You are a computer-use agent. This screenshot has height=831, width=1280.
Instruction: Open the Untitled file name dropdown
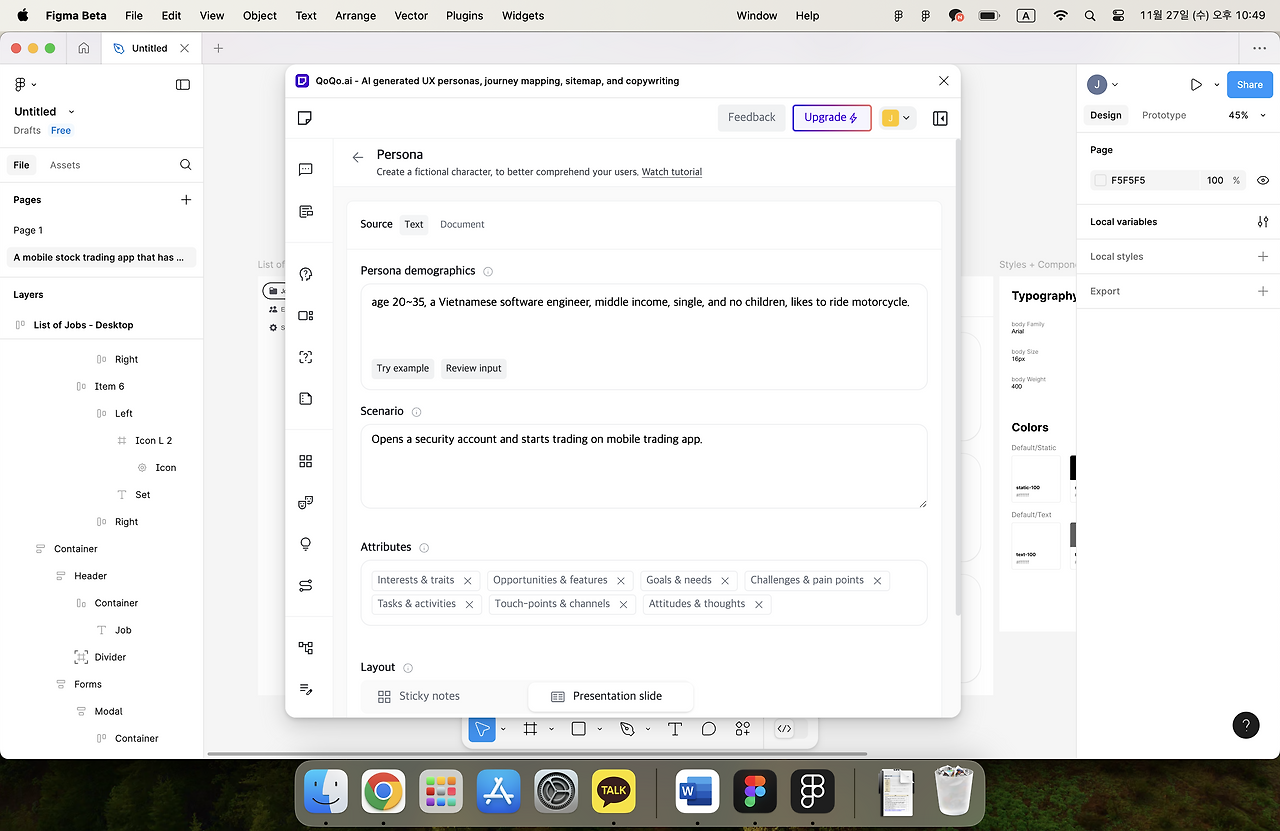(71, 112)
